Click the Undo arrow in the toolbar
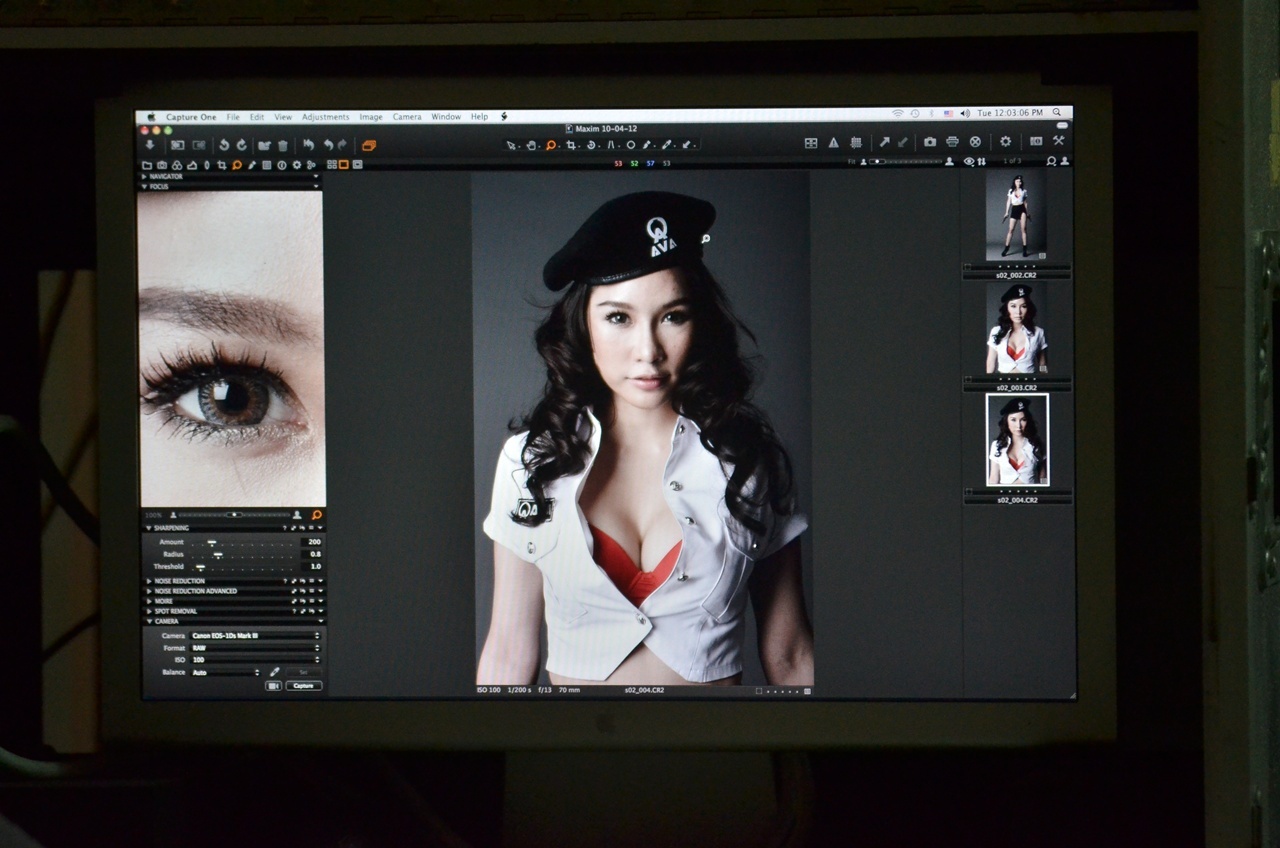This screenshot has height=848, width=1280. 328,145
